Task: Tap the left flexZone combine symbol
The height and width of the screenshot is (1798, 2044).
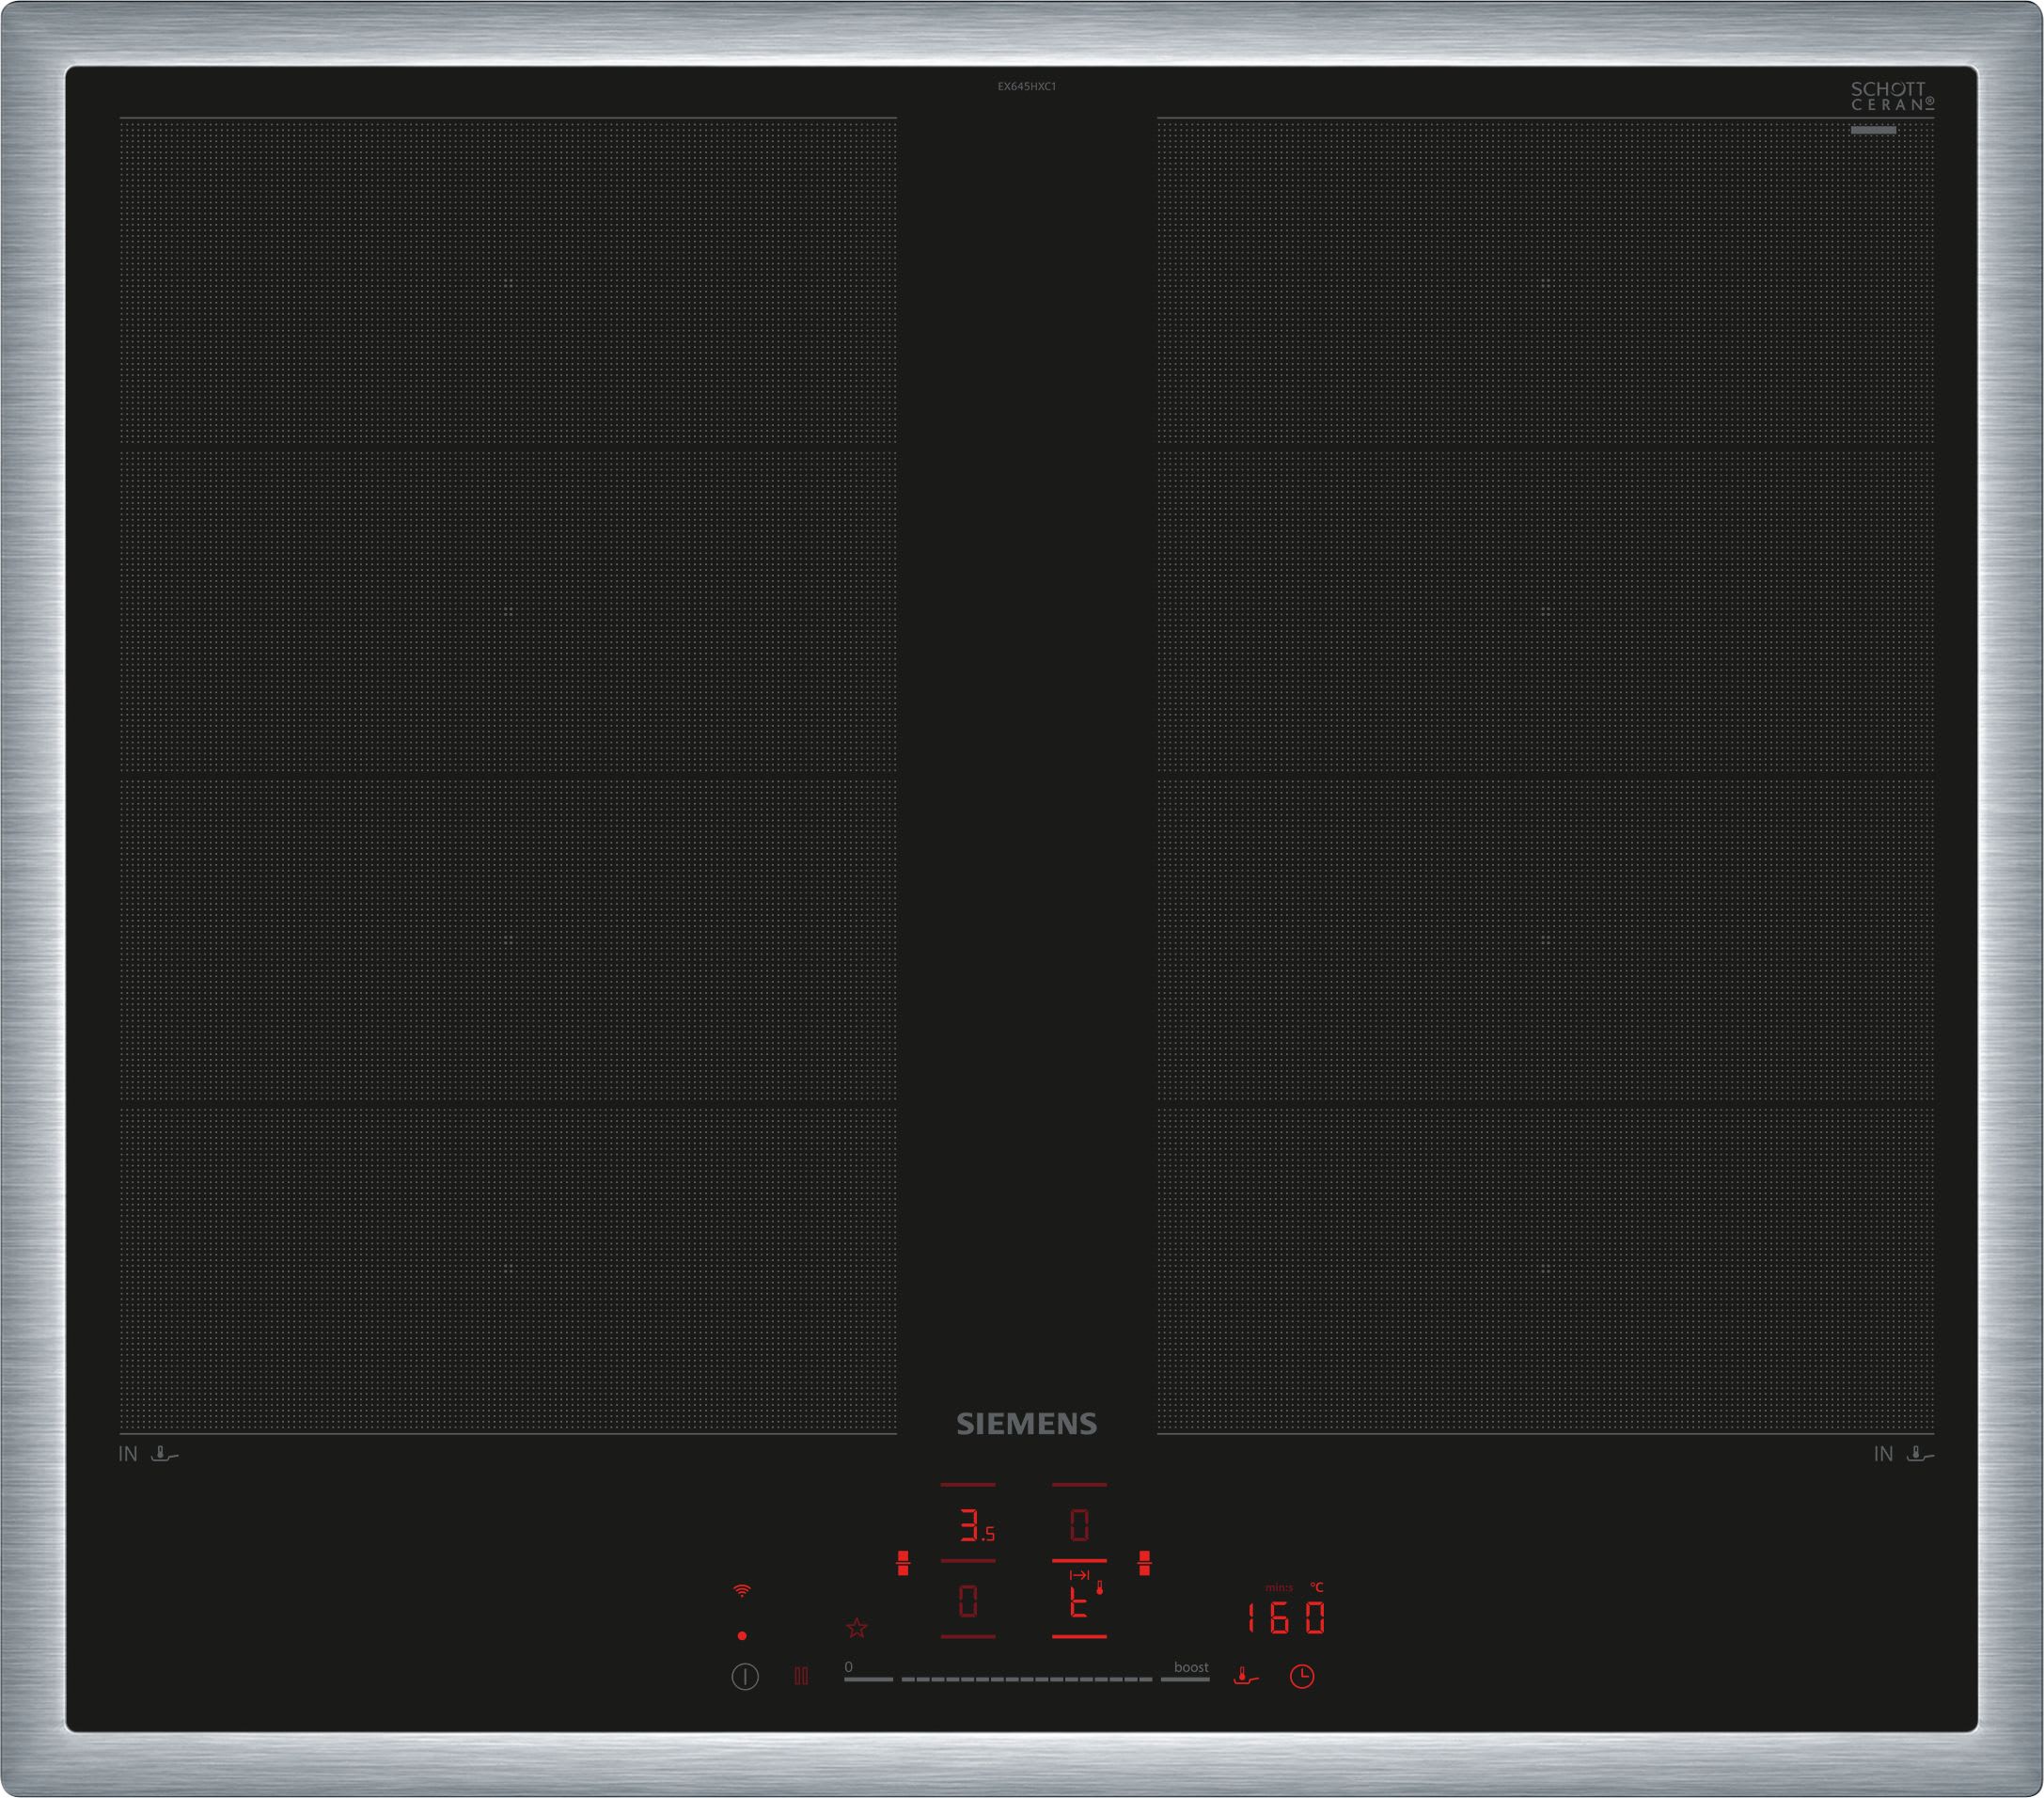Action: (x=903, y=1563)
